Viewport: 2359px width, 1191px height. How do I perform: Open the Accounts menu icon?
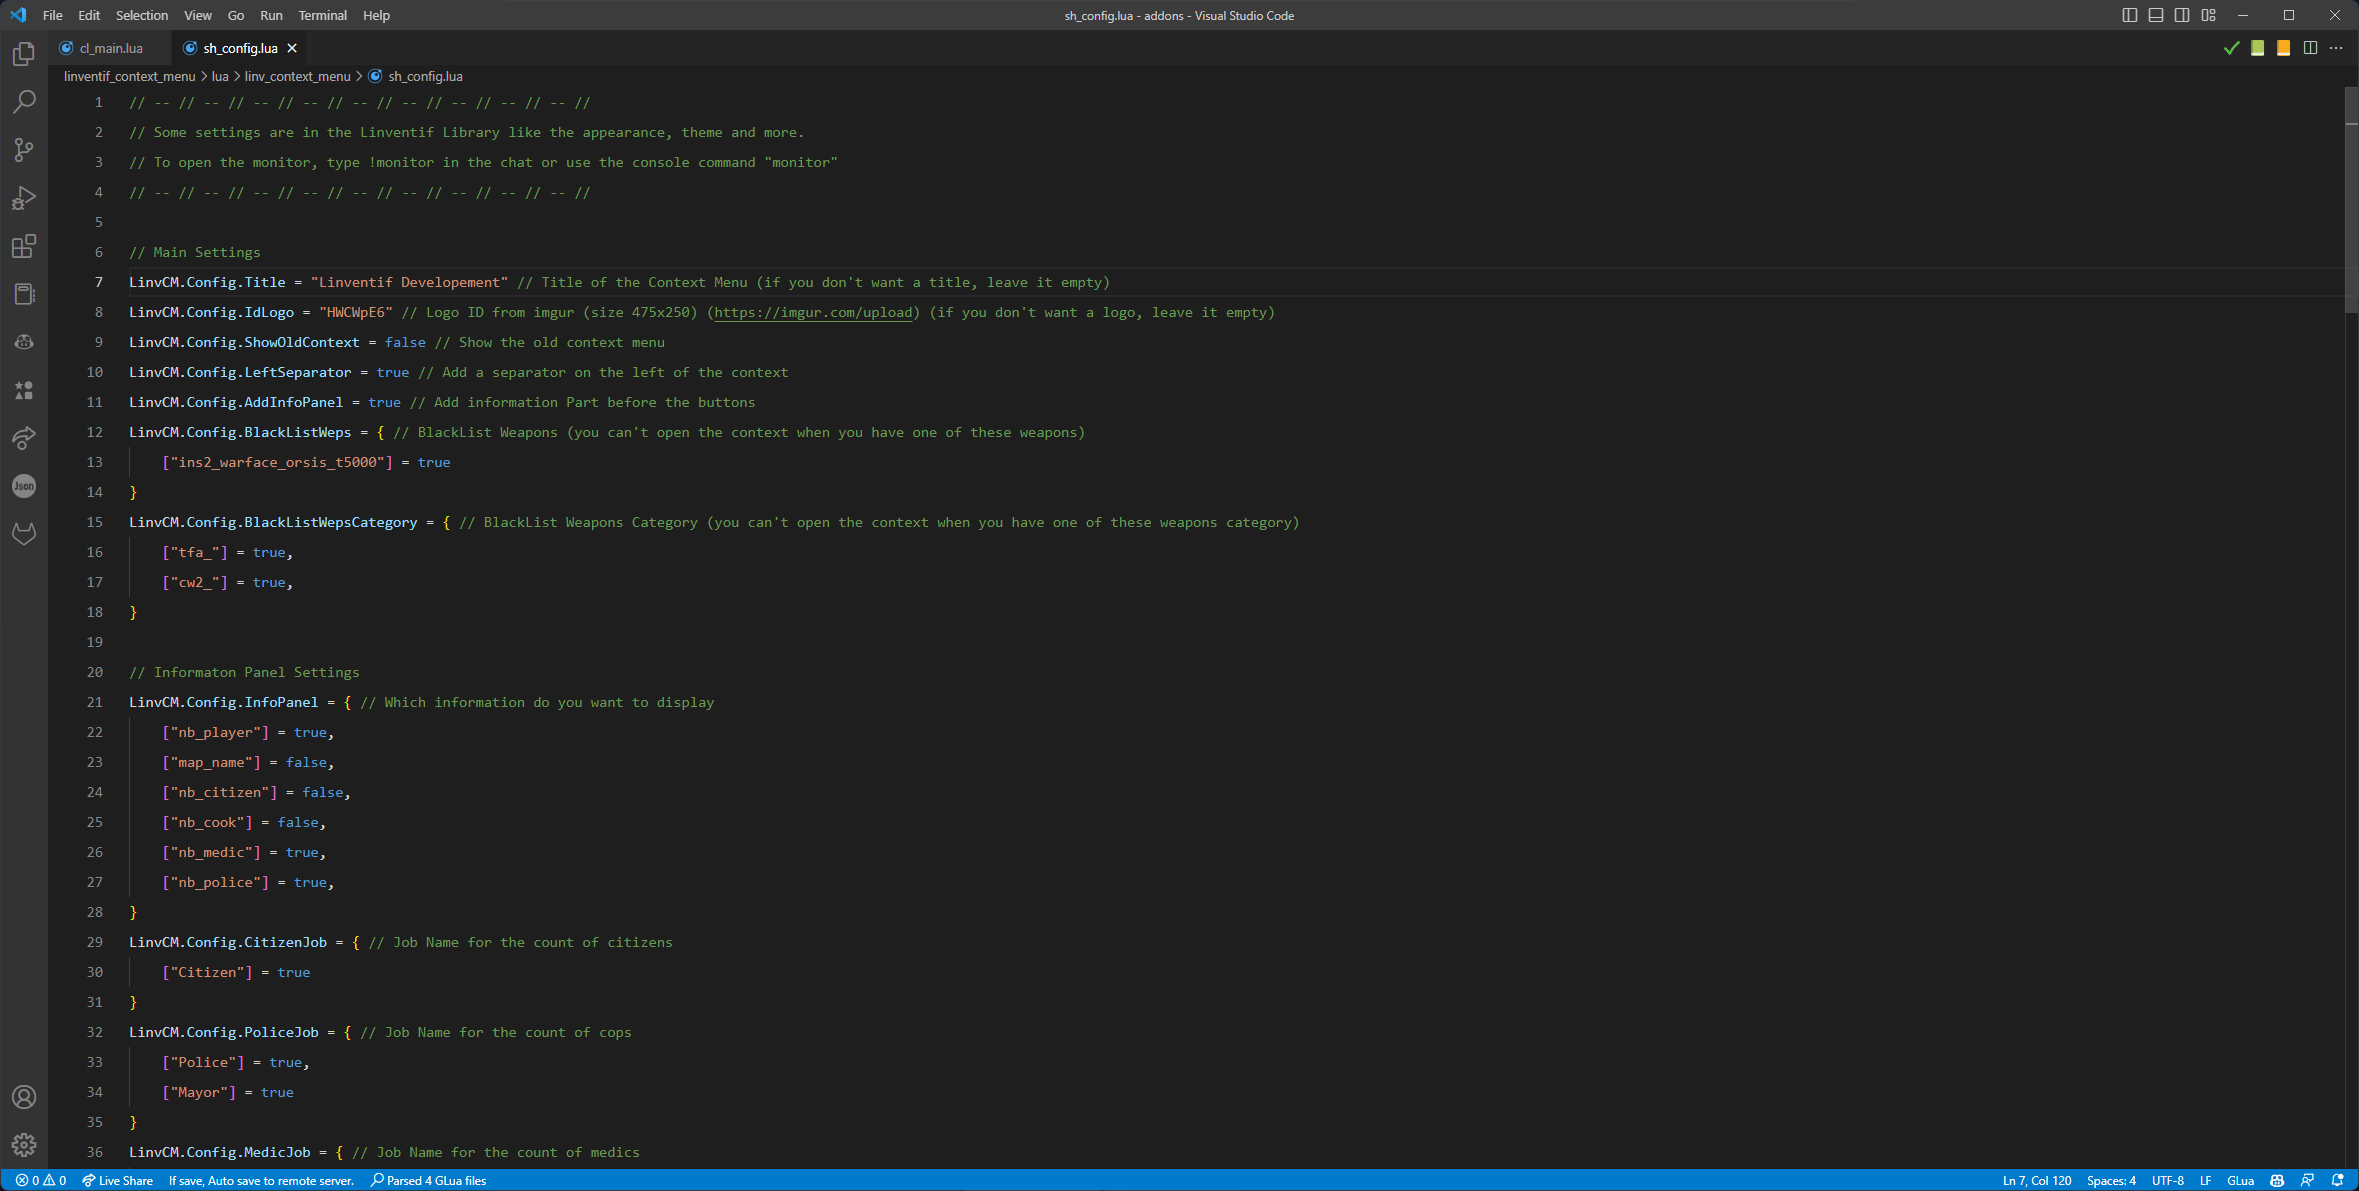click(24, 1097)
